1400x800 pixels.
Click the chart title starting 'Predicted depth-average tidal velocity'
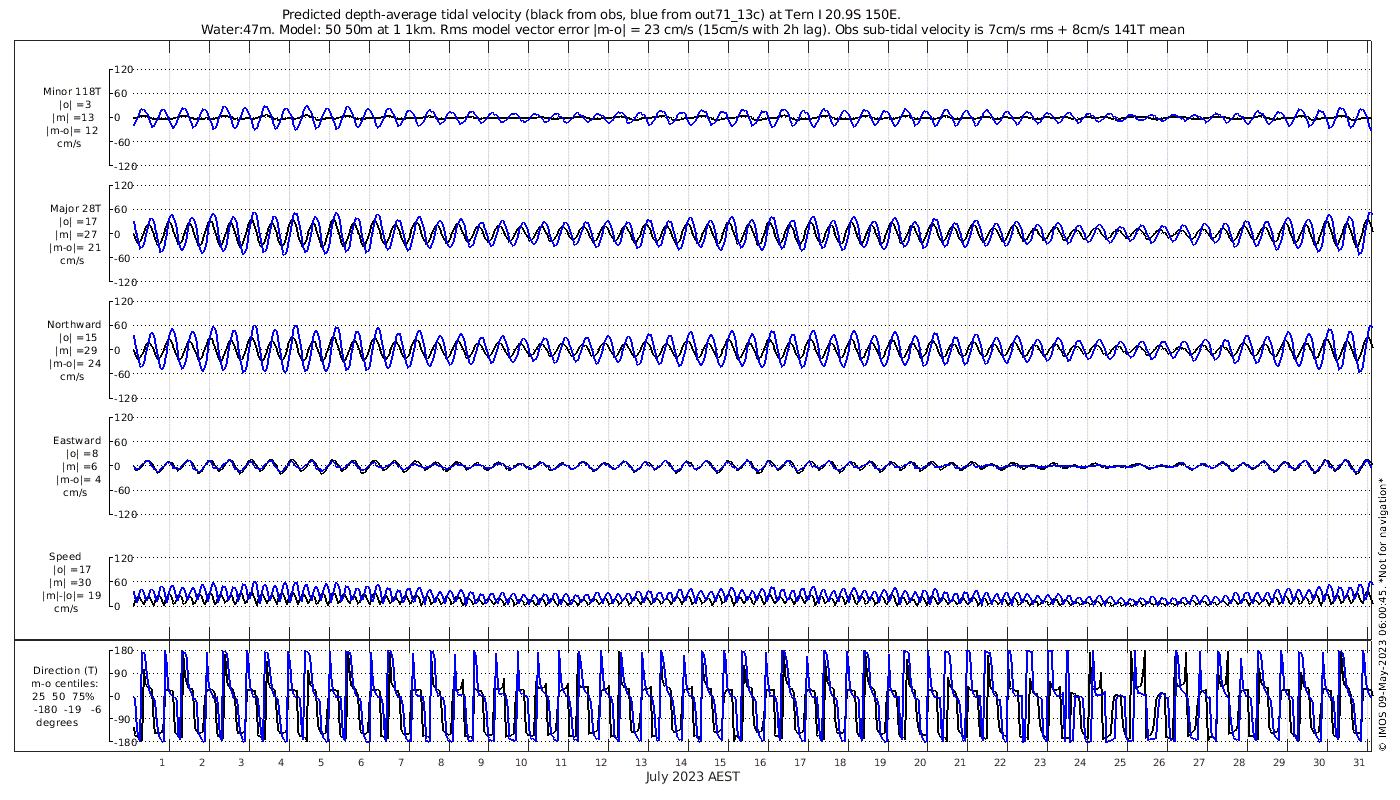click(x=591, y=15)
